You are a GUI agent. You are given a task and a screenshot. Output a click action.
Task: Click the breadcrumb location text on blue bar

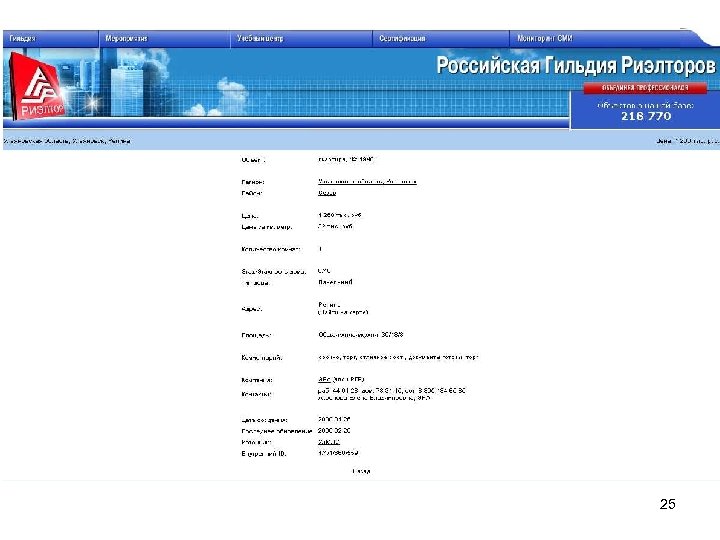click(67, 141)
